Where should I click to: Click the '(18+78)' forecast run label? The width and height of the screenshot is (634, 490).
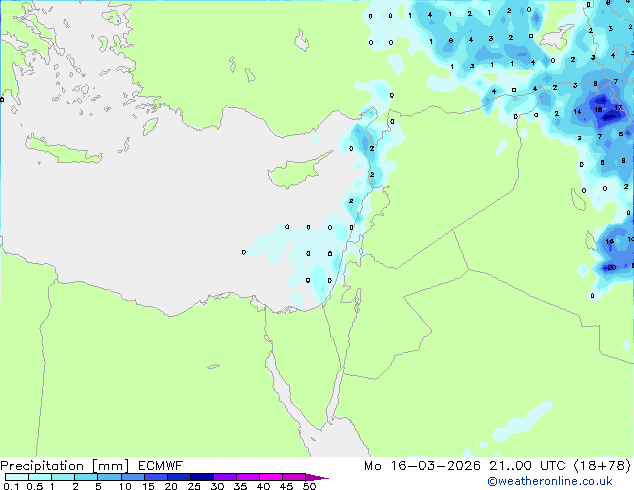602,466
